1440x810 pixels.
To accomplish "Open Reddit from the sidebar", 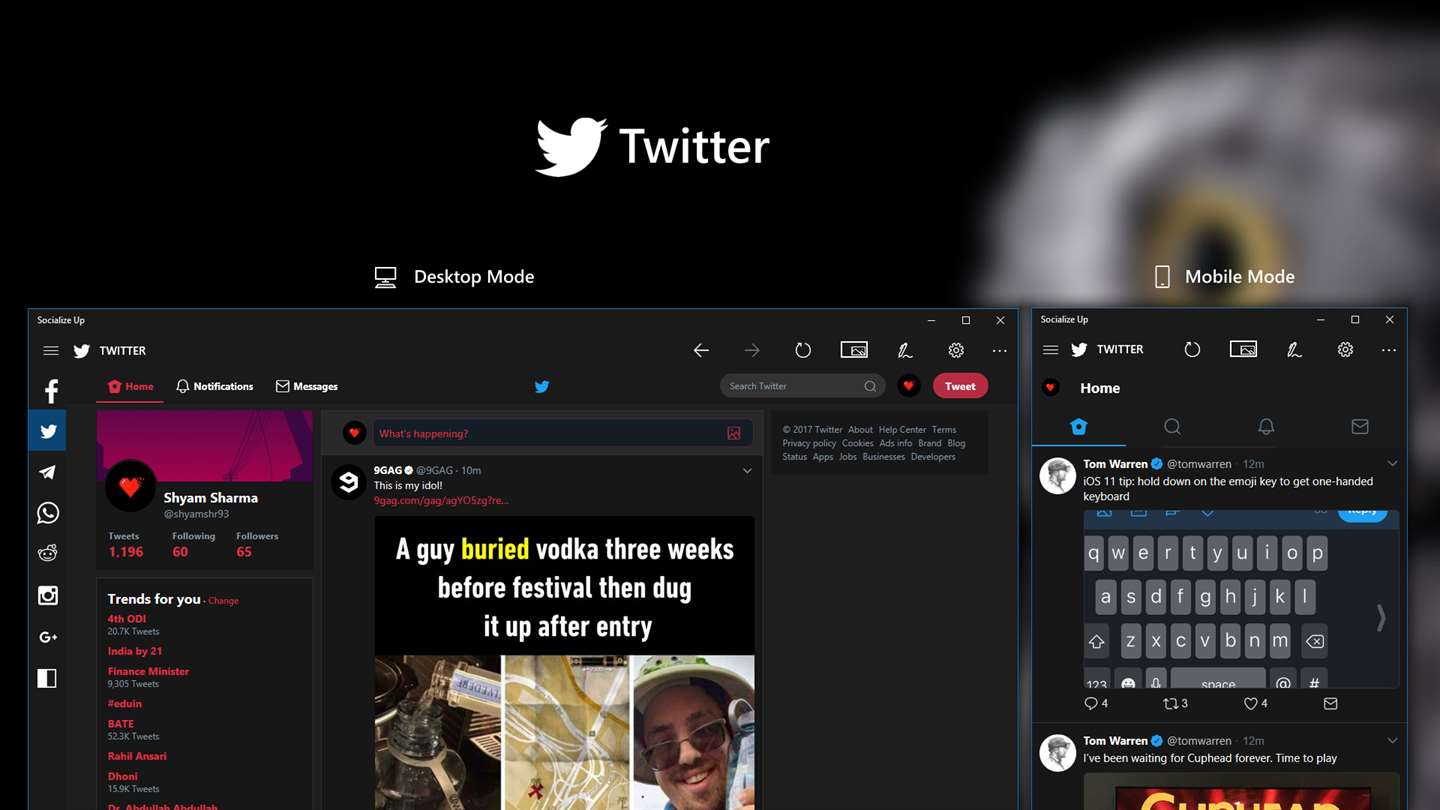I will (x=47, y=553).
